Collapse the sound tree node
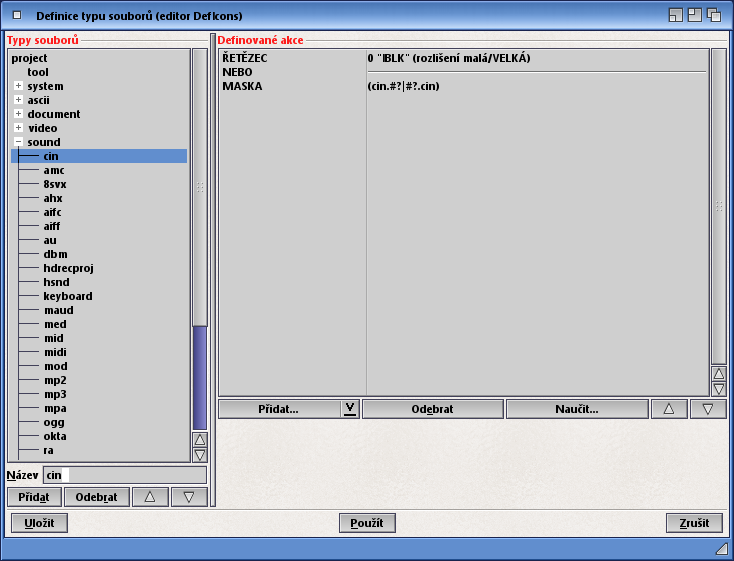This screenshot has width=734, height=561. click(18, 142)
